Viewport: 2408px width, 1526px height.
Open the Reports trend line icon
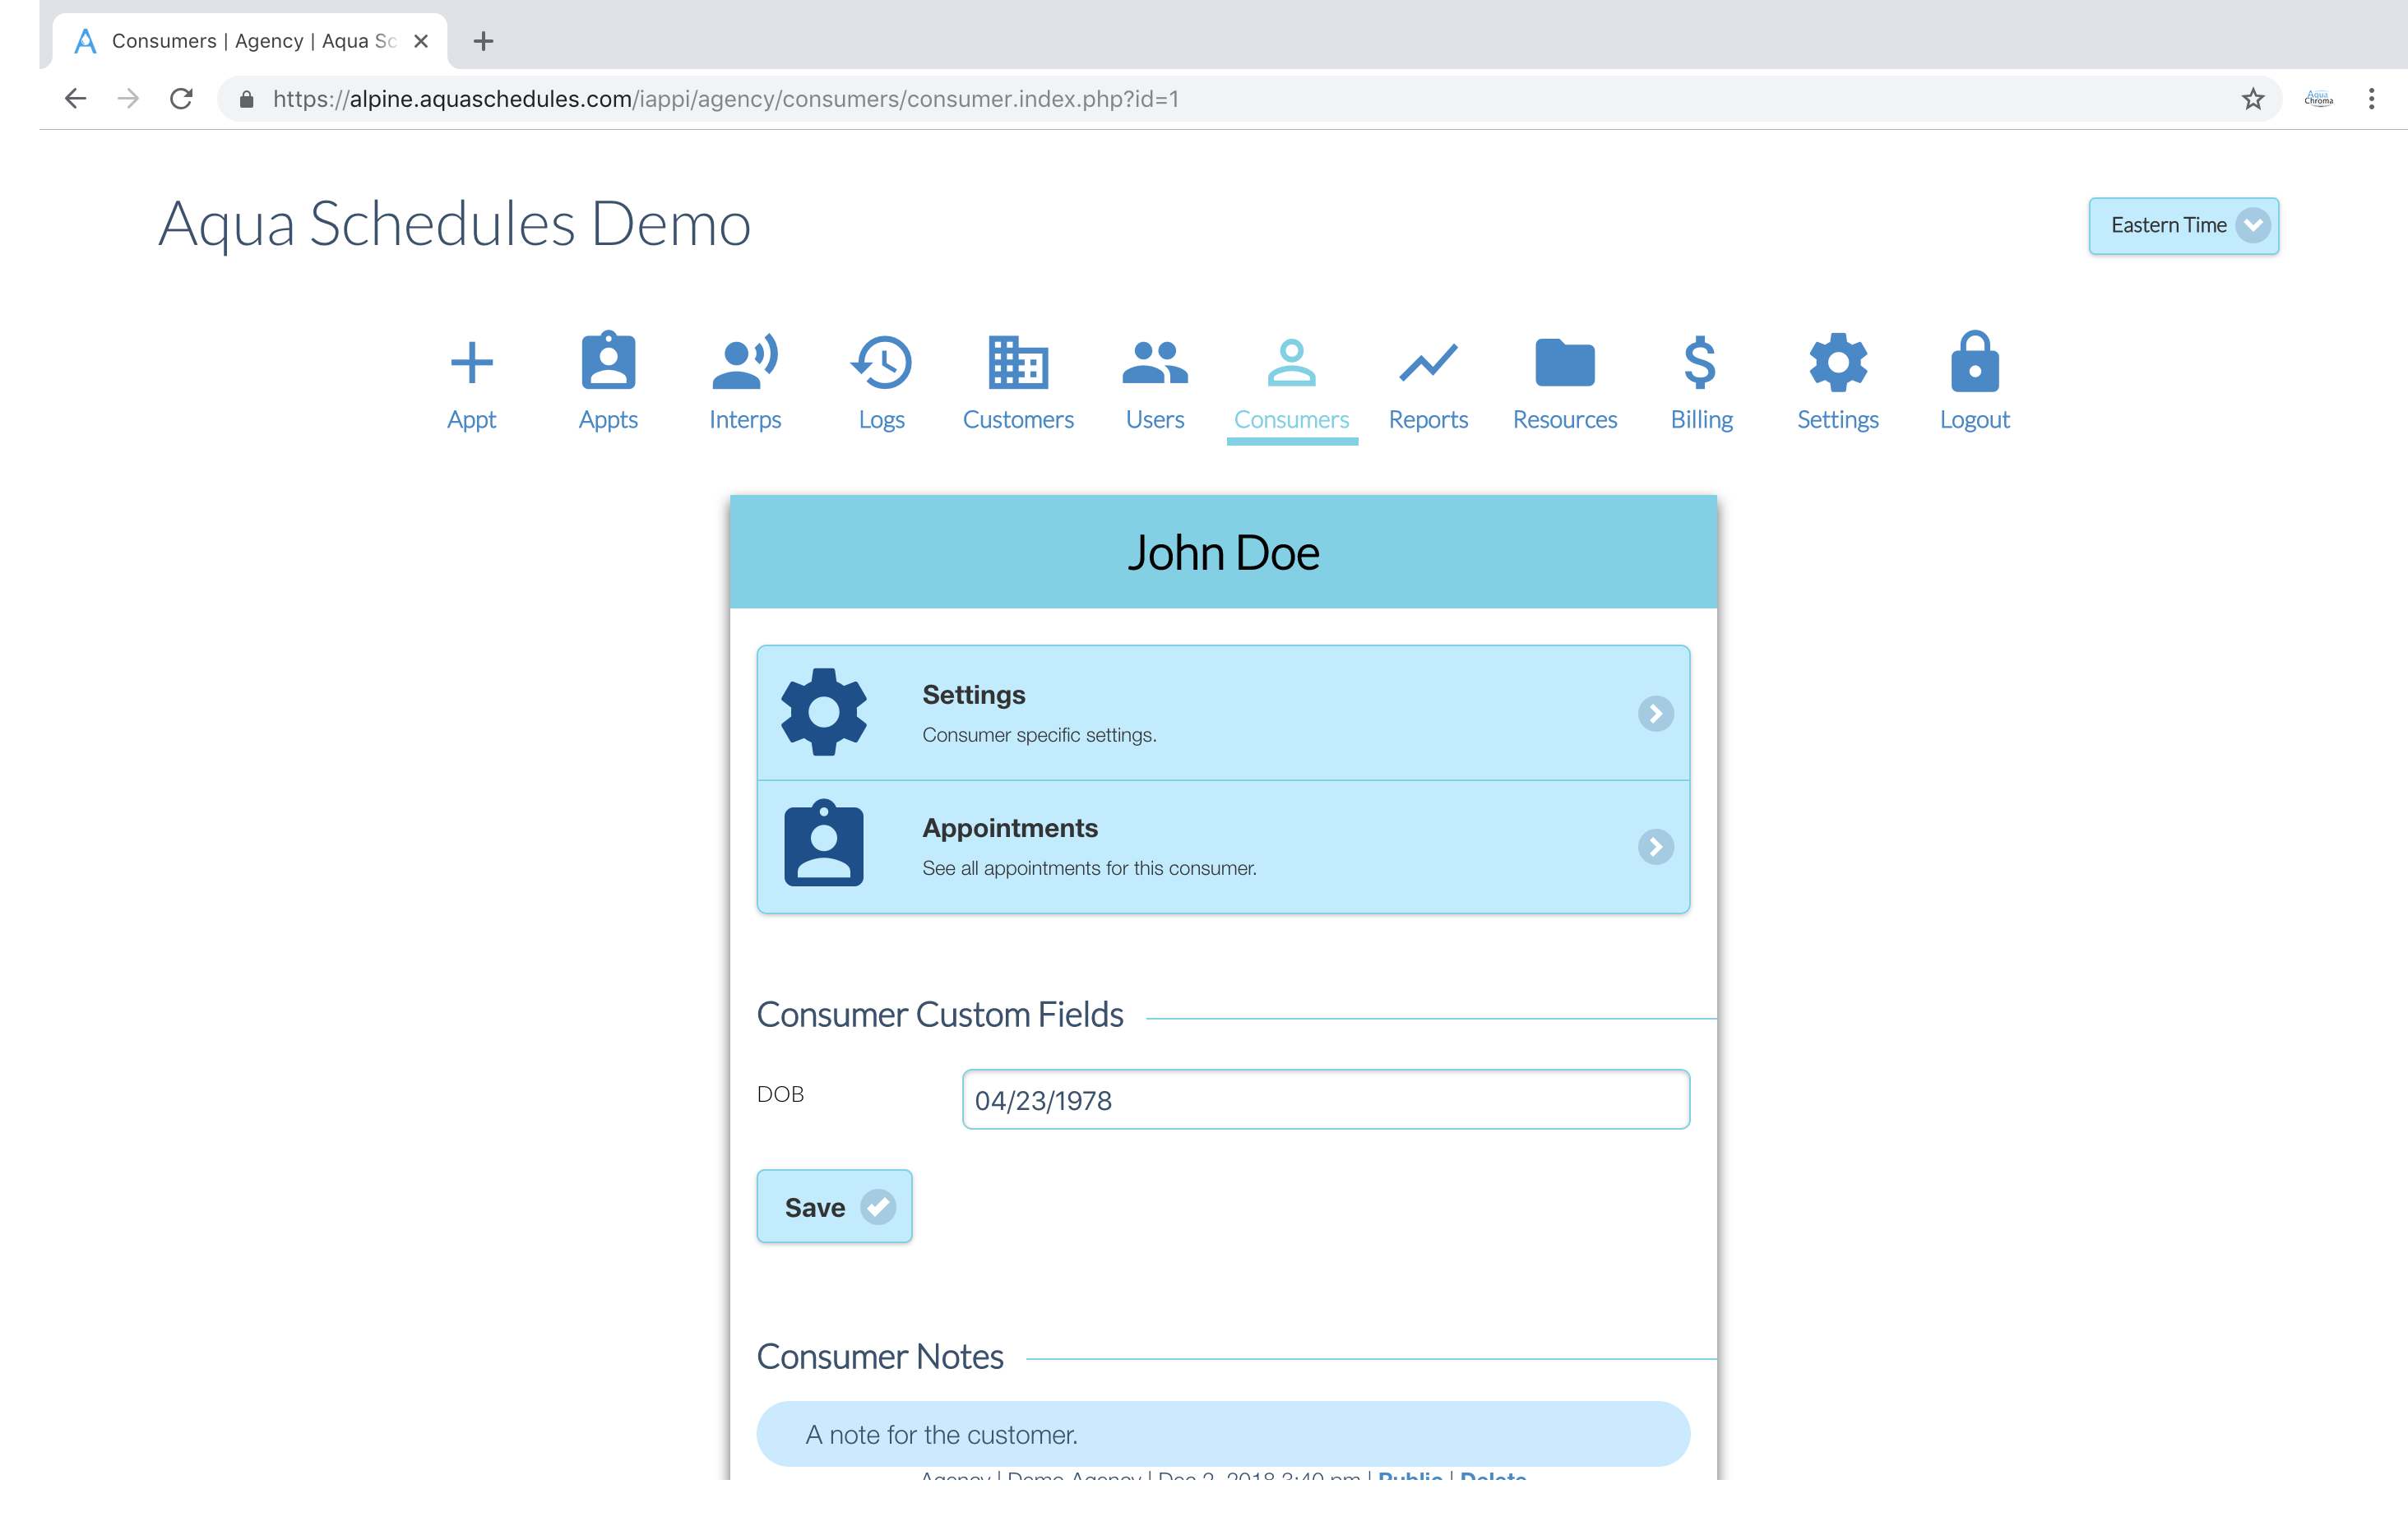[1428, 362]
